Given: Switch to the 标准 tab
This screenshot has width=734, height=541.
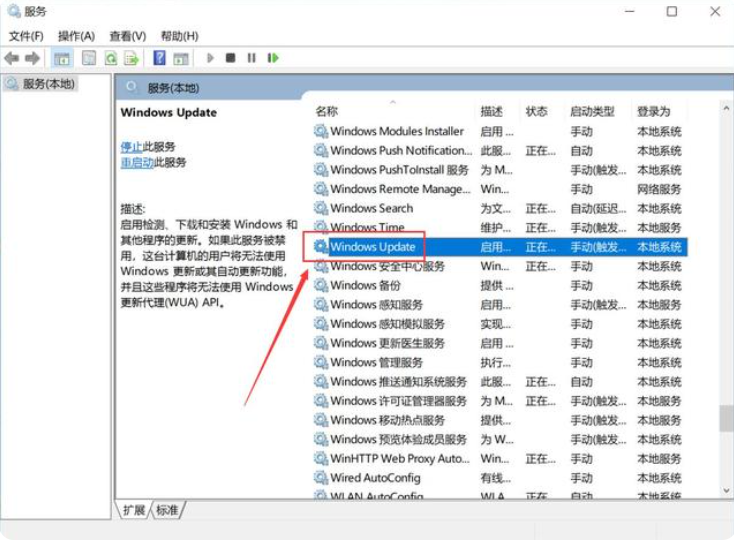Looking at the screenshot, I should (167, 510).
